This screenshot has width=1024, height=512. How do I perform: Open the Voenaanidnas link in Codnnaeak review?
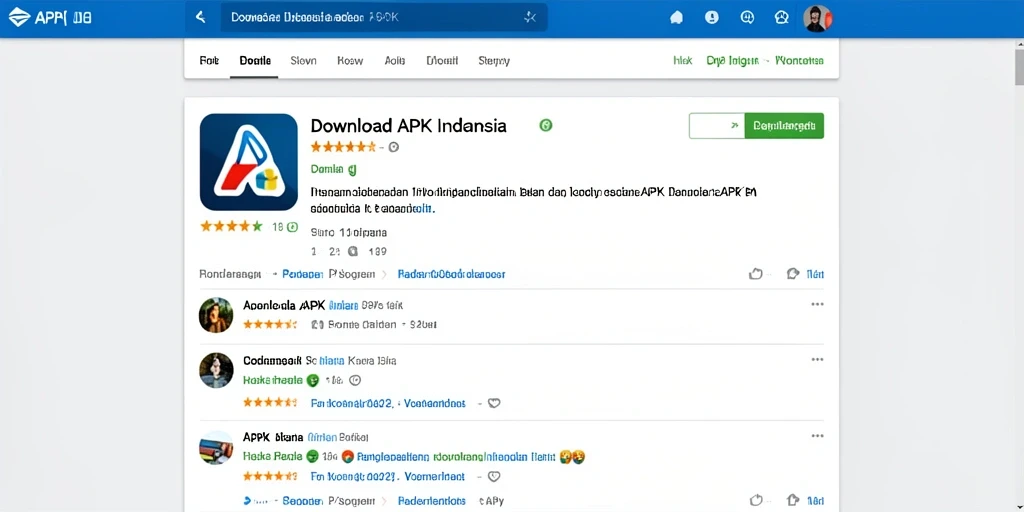click(x=434, y=404)
